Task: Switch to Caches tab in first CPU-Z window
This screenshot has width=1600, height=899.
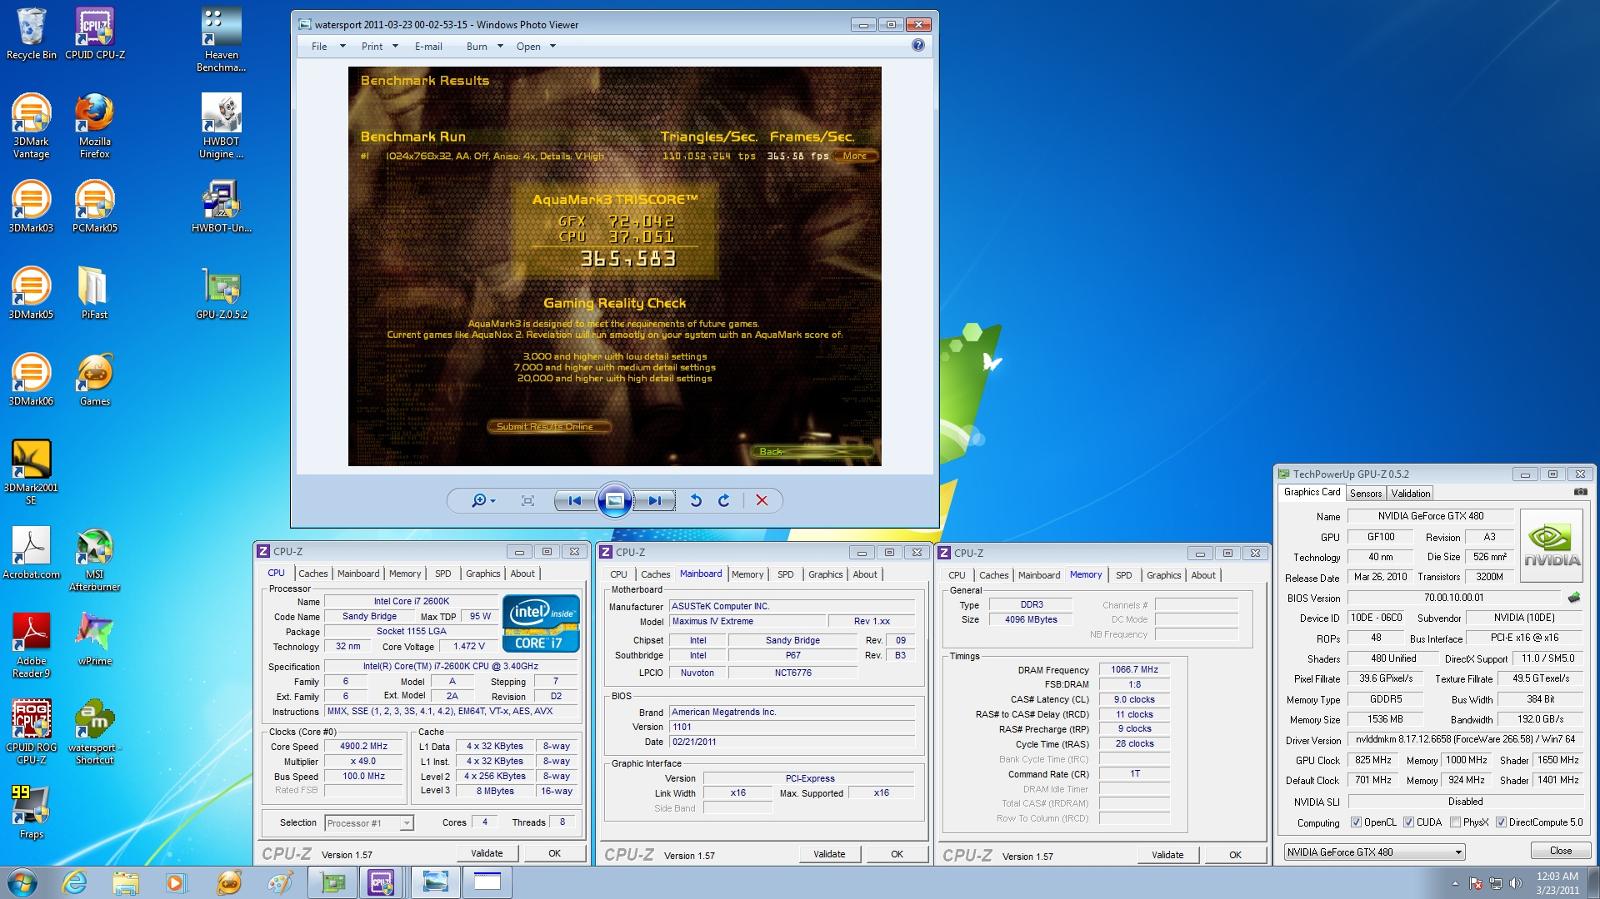Action: [313, 573]
